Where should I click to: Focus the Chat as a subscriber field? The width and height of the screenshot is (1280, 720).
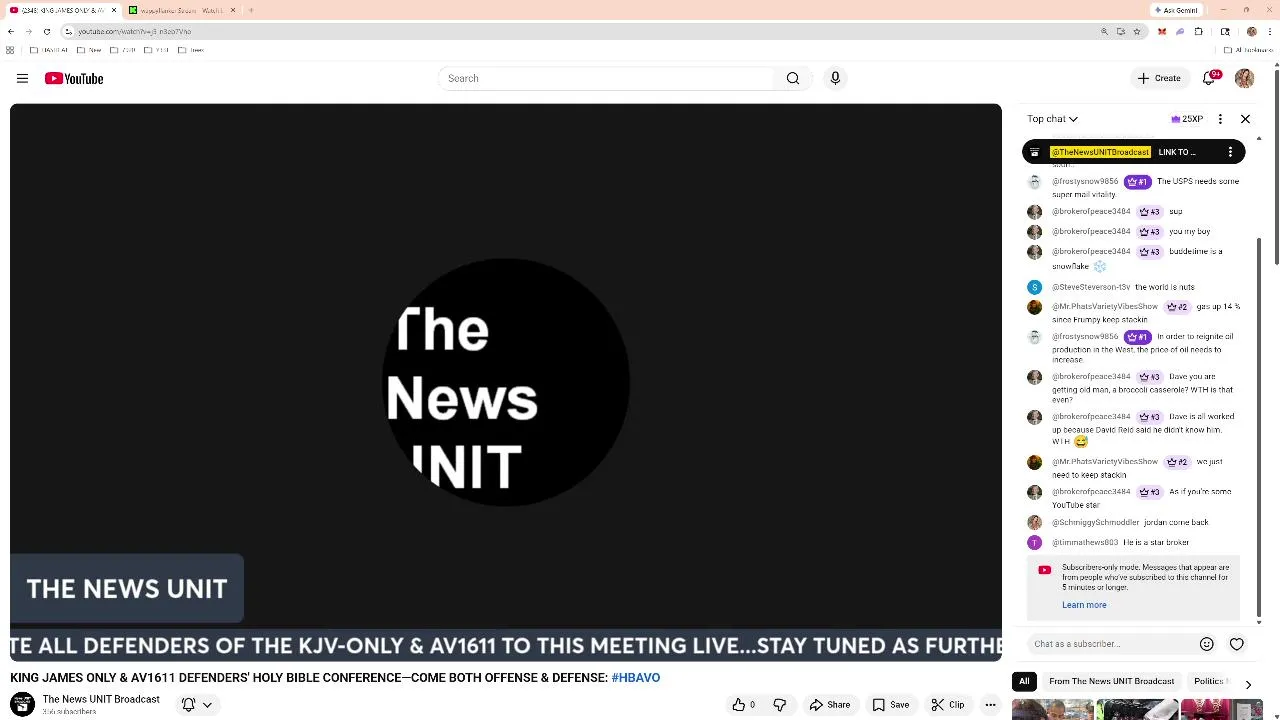click(x=1110, y=644)
